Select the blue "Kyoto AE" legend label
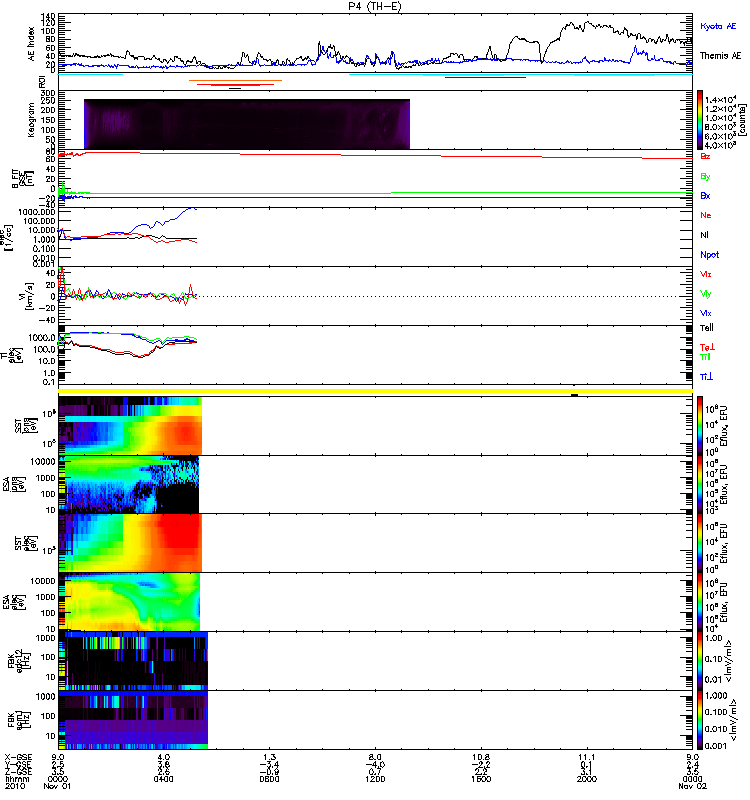This screenshot has height=800, width=750. (x=718, y=26)
